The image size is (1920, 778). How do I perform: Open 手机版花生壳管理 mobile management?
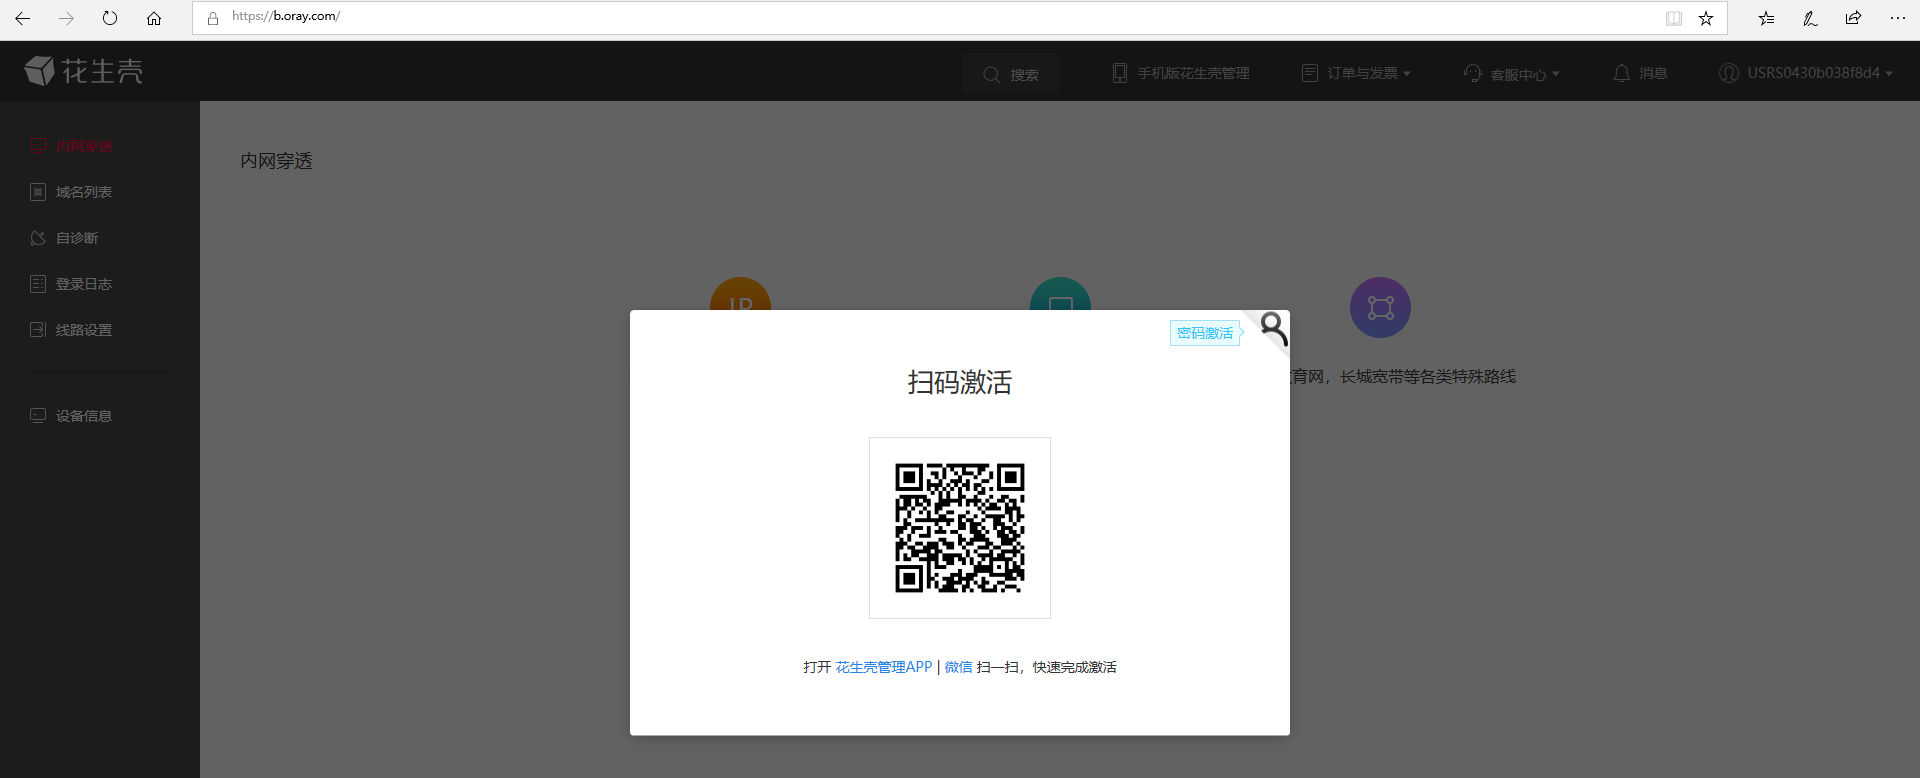(x=1181, y=73)
